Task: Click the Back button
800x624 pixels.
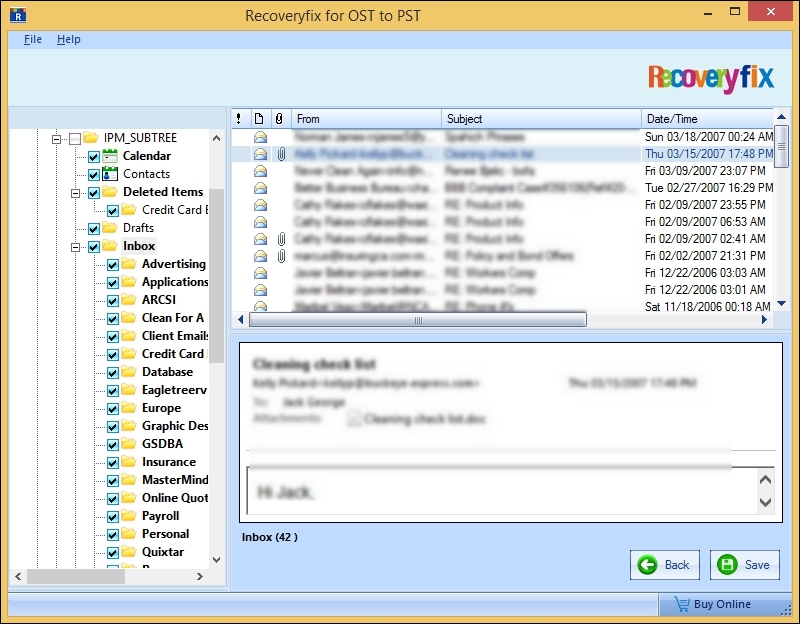Action: point(665,565)
